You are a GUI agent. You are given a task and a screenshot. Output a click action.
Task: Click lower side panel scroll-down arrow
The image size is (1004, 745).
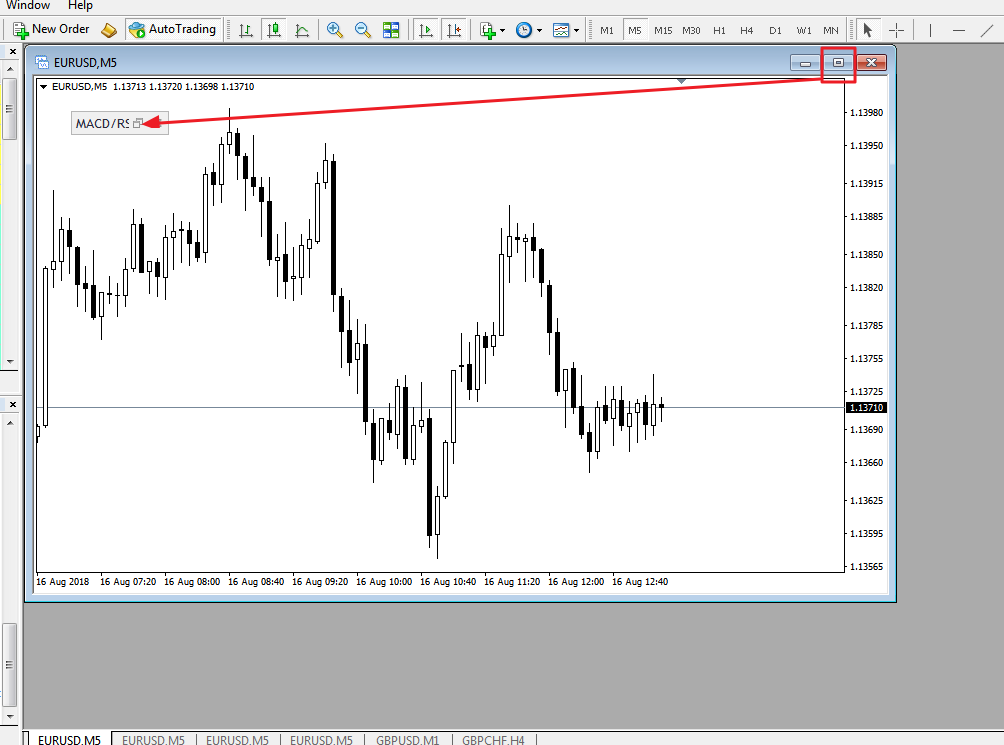(10, 716)
